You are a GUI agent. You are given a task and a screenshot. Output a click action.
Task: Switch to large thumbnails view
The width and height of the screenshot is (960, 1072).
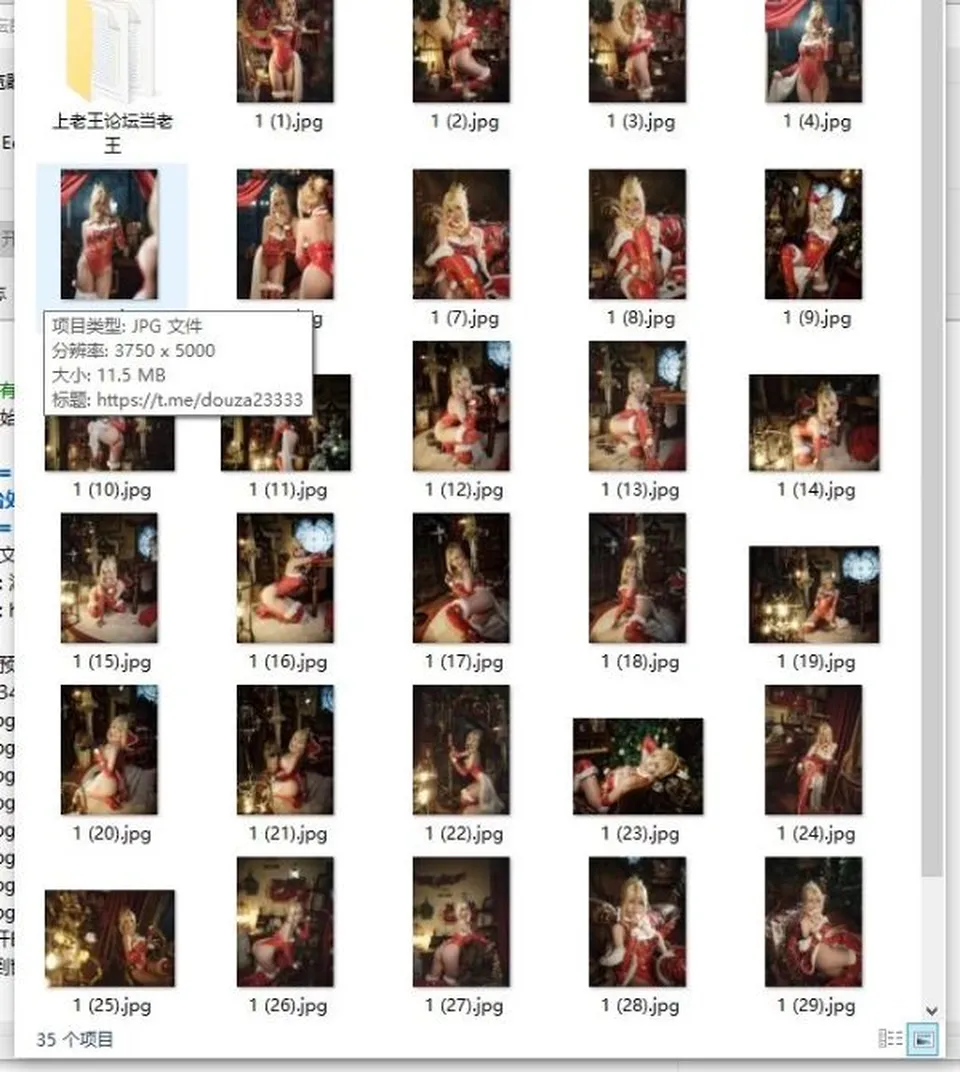922,1038
